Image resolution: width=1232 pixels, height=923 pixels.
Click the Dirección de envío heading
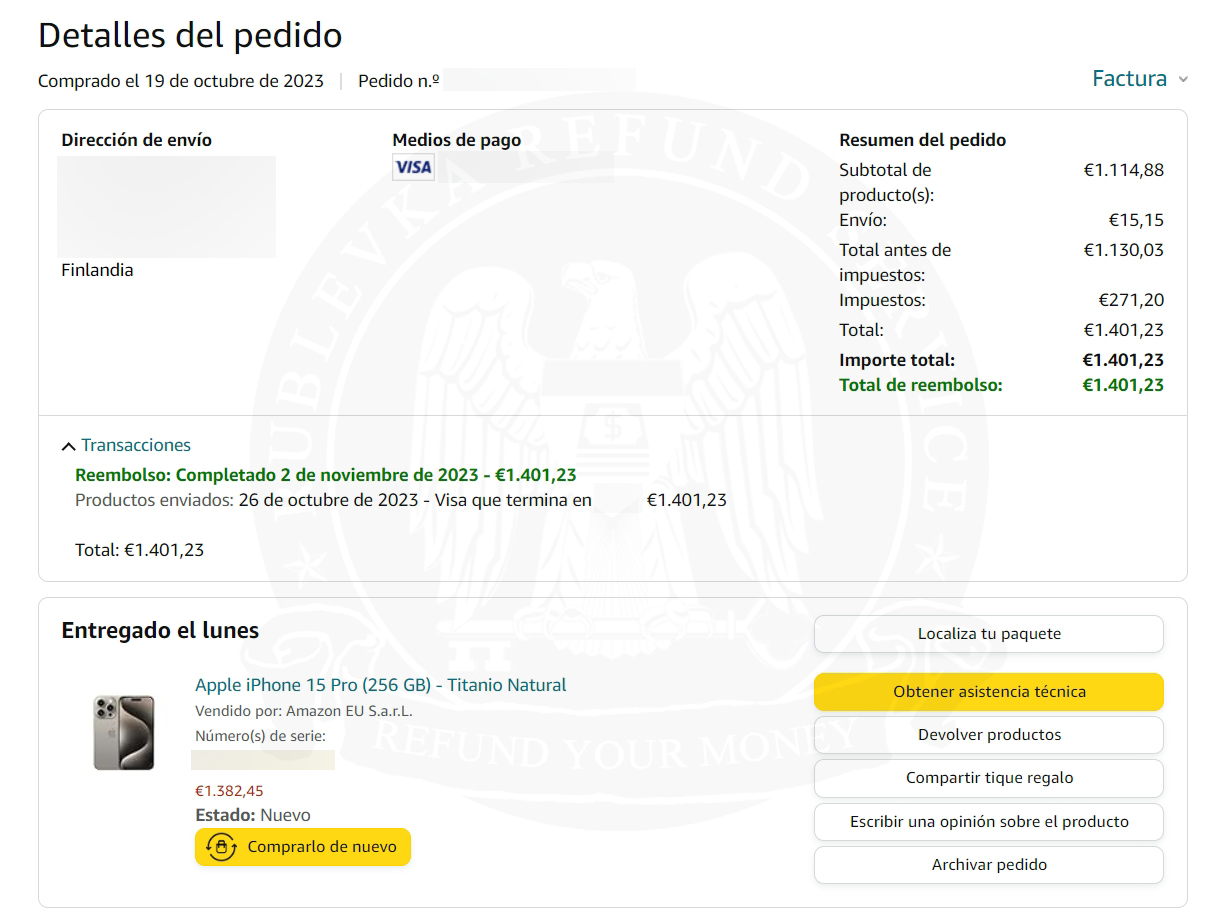point(136,140)
